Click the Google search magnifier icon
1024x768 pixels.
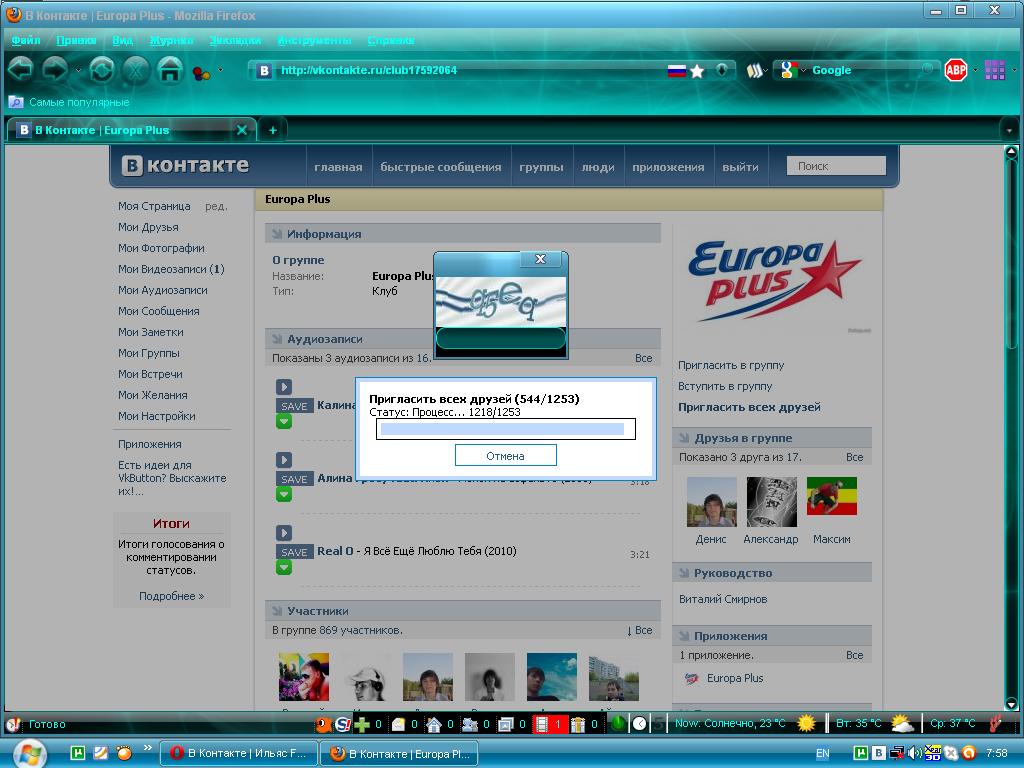click(927, 69)
